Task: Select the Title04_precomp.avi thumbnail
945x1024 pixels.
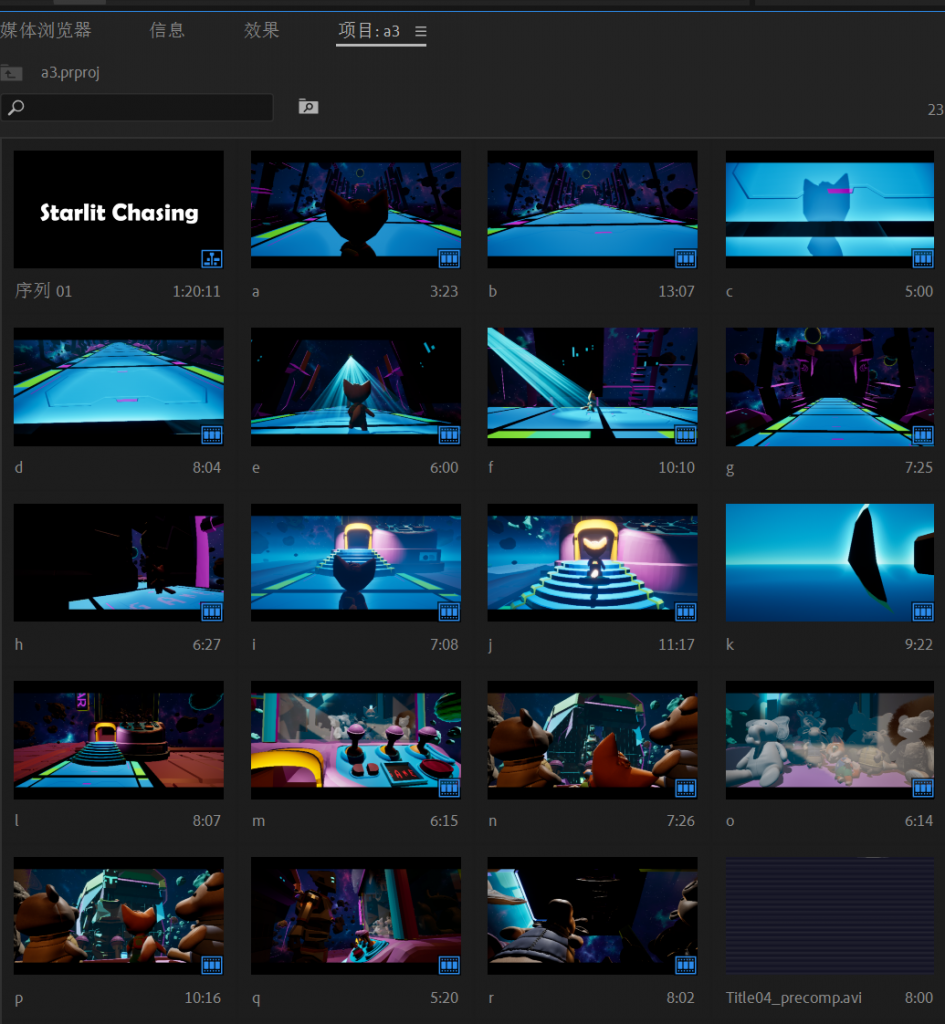Action: (x=829, y=916)
